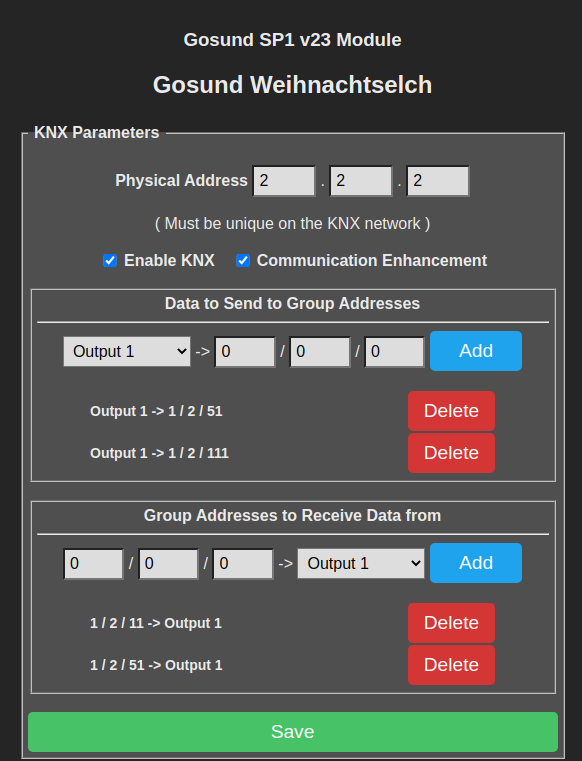Viewport: 582px width, 761px height.
Task: Uncheck the Communication Enhancement checkbox
Action: coord(243,261)
